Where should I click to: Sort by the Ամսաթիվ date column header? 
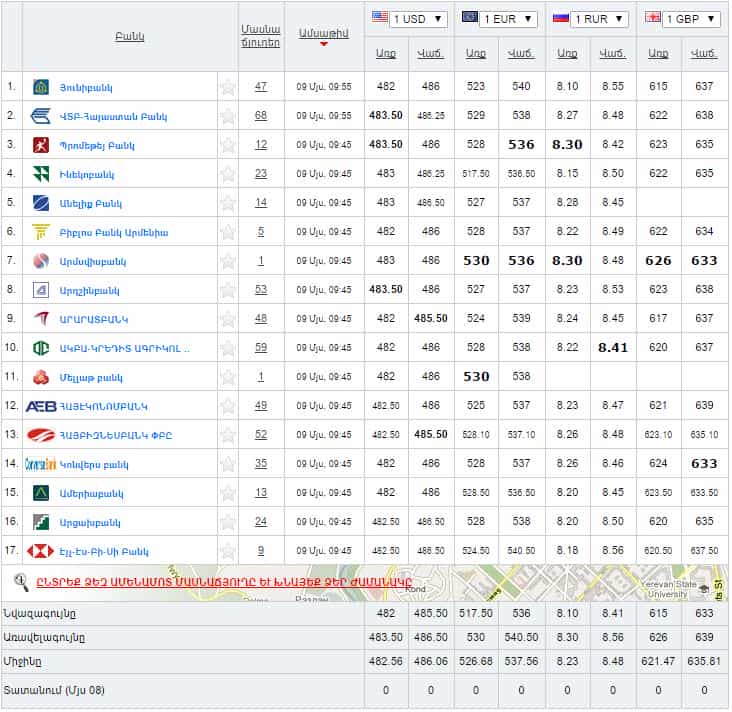click(x=323, y=35)
